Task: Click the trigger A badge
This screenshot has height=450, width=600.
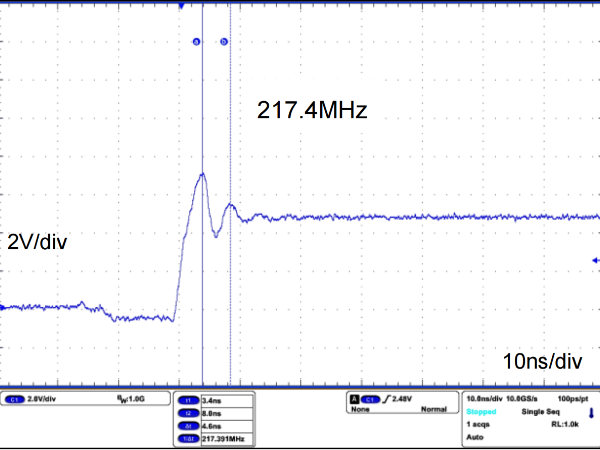Action: 353,398
